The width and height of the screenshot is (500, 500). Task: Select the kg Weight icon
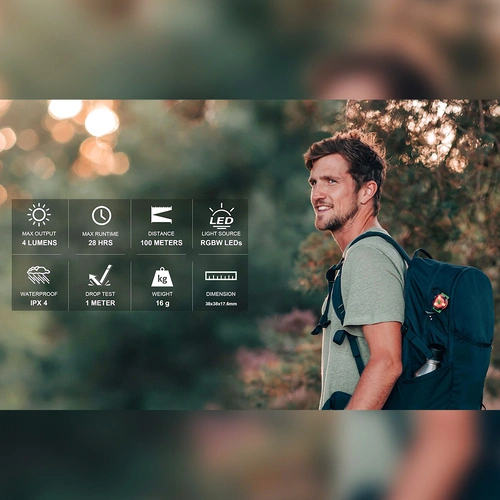tap(162, 277)
